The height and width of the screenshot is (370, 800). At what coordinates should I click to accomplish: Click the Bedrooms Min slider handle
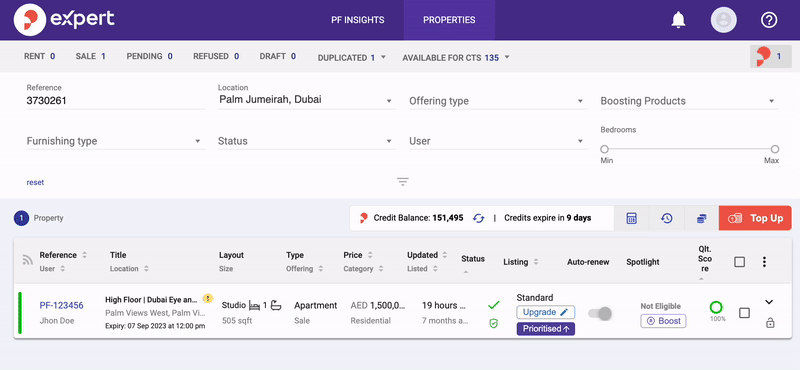click(605, 149)
